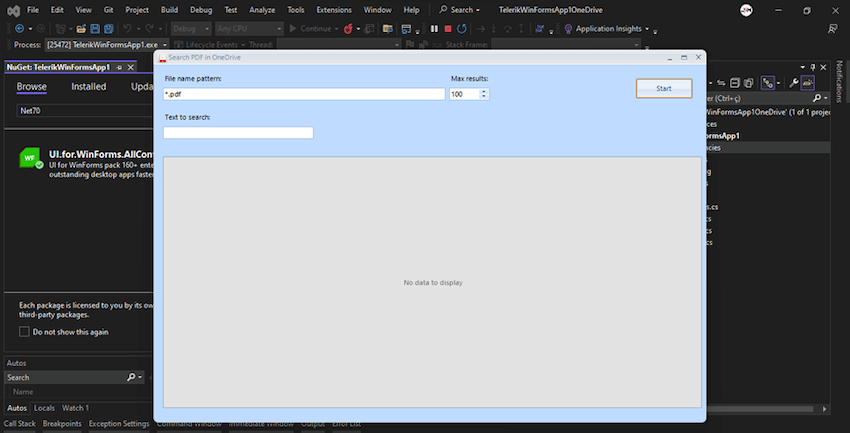This screenshot has height=433, width=850.
Task: Close the NuGet TelerikWinFormsApp1 tab
Action: (x=131, y=68)
